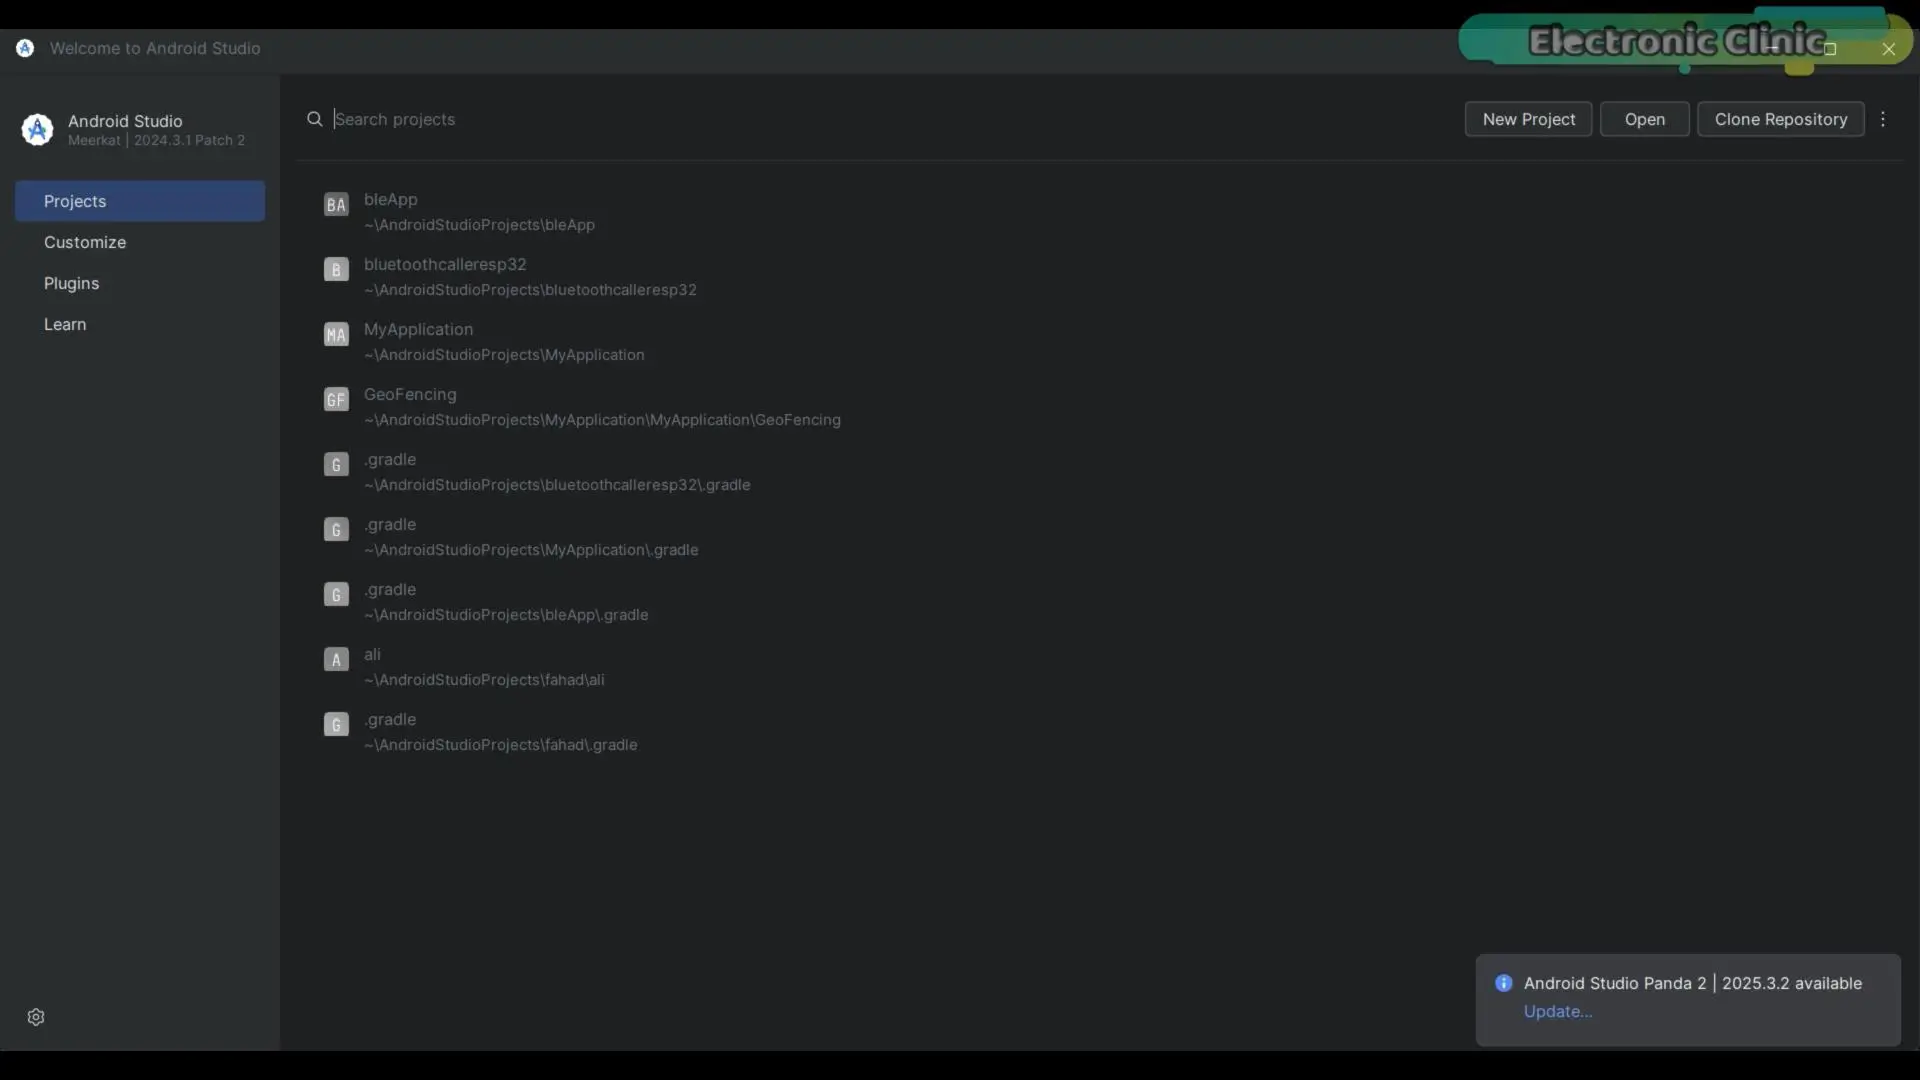Click the G icon for fahad\.gradle entry
1920x1080 pixels.
(x=336, y=725)
